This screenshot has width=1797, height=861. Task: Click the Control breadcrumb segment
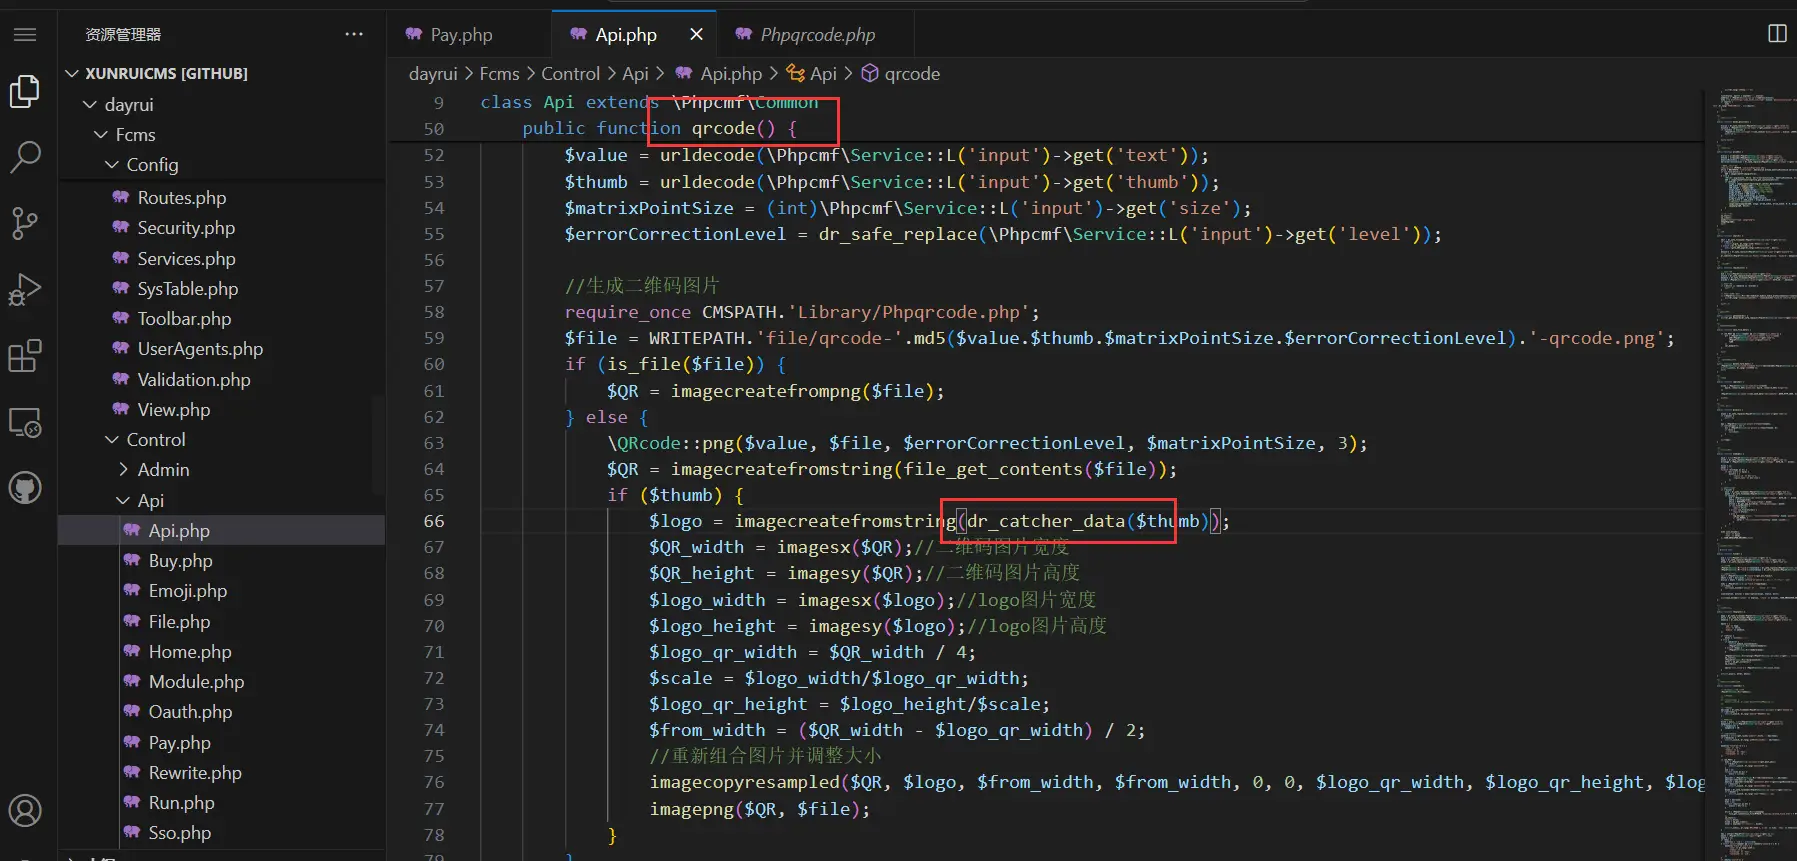570,73
